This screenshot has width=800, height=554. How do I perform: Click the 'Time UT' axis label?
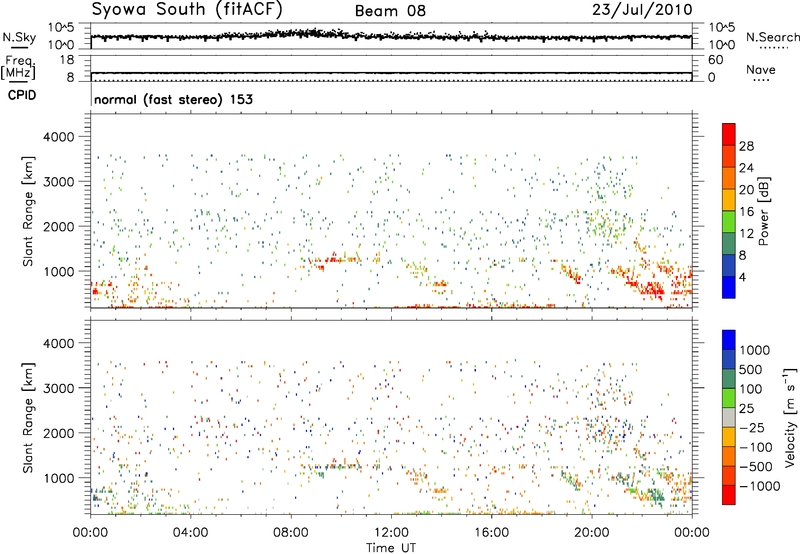[x=391, y=548]
